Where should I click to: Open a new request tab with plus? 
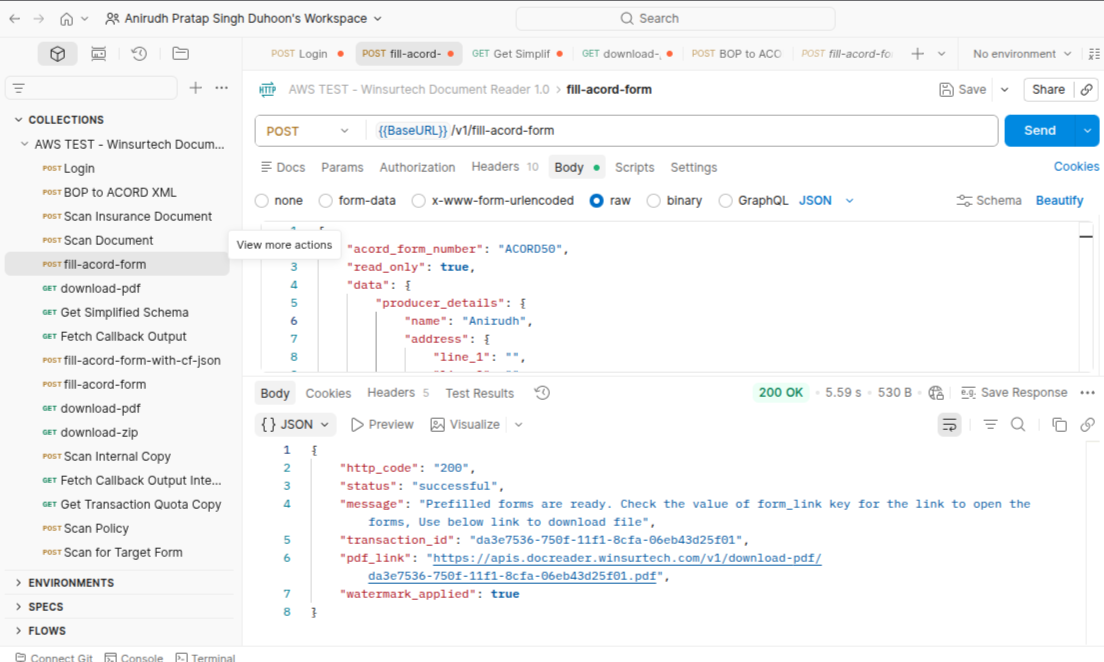917,54
